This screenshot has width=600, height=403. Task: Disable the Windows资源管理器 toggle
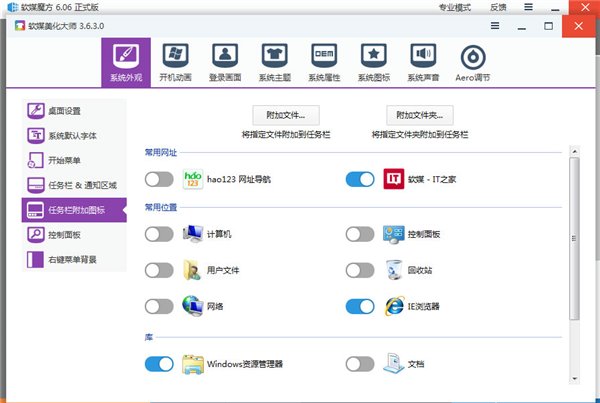click(x=159, y=364)
